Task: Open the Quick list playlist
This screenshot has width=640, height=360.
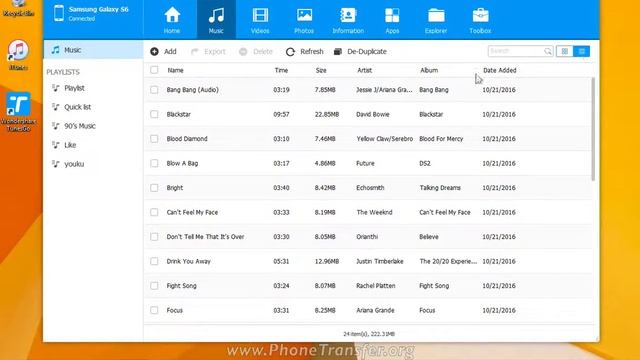Action: point(78,107)
